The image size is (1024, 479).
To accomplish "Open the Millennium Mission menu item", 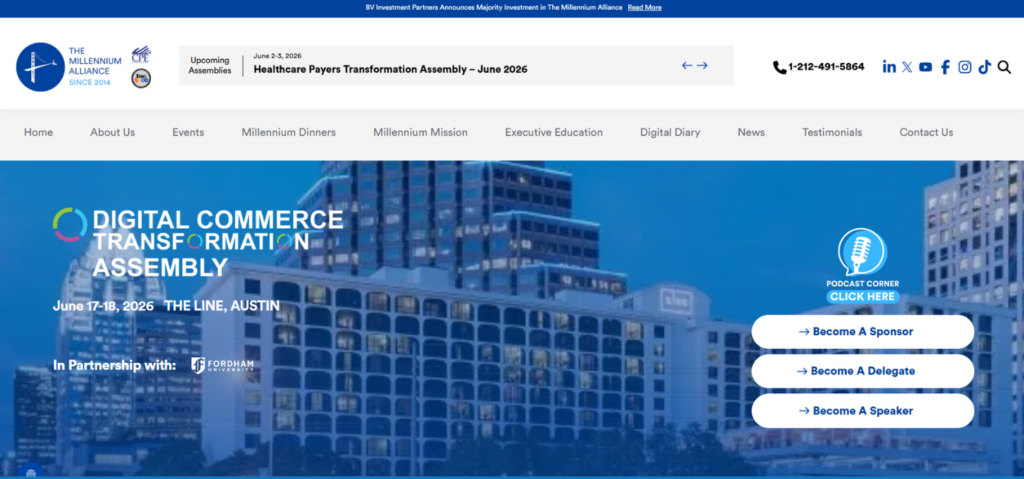I will (421, 132).
